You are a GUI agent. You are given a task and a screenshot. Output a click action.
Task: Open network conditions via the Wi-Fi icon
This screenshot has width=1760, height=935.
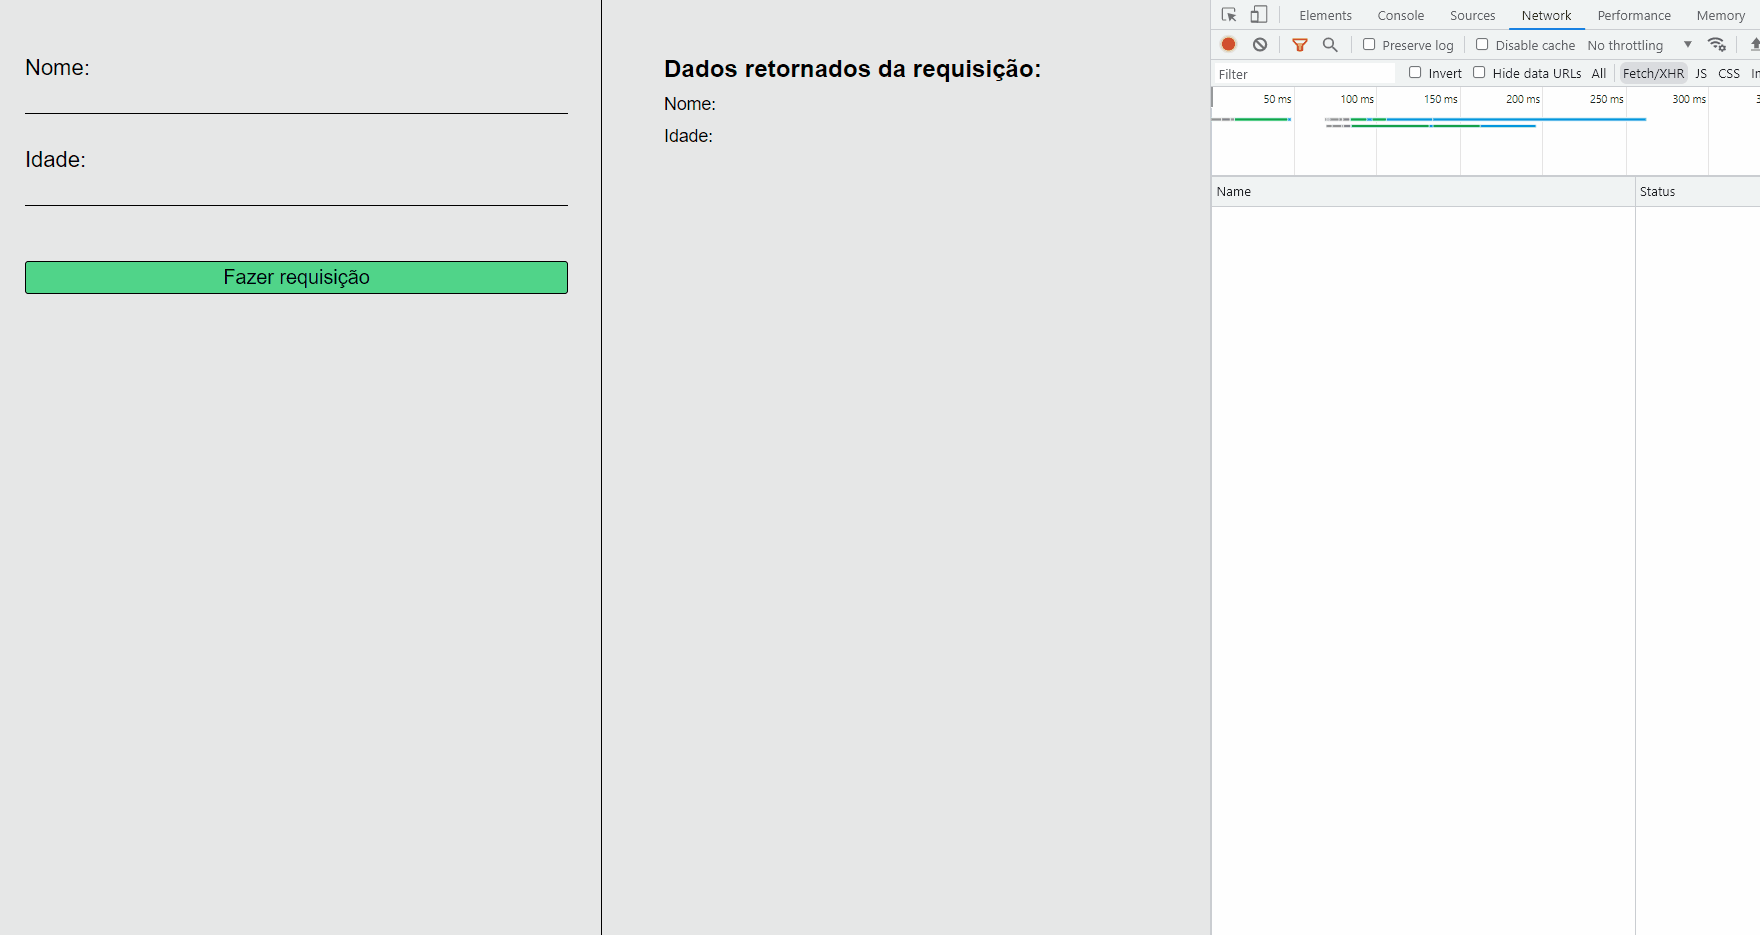[x=1717, y=44]
